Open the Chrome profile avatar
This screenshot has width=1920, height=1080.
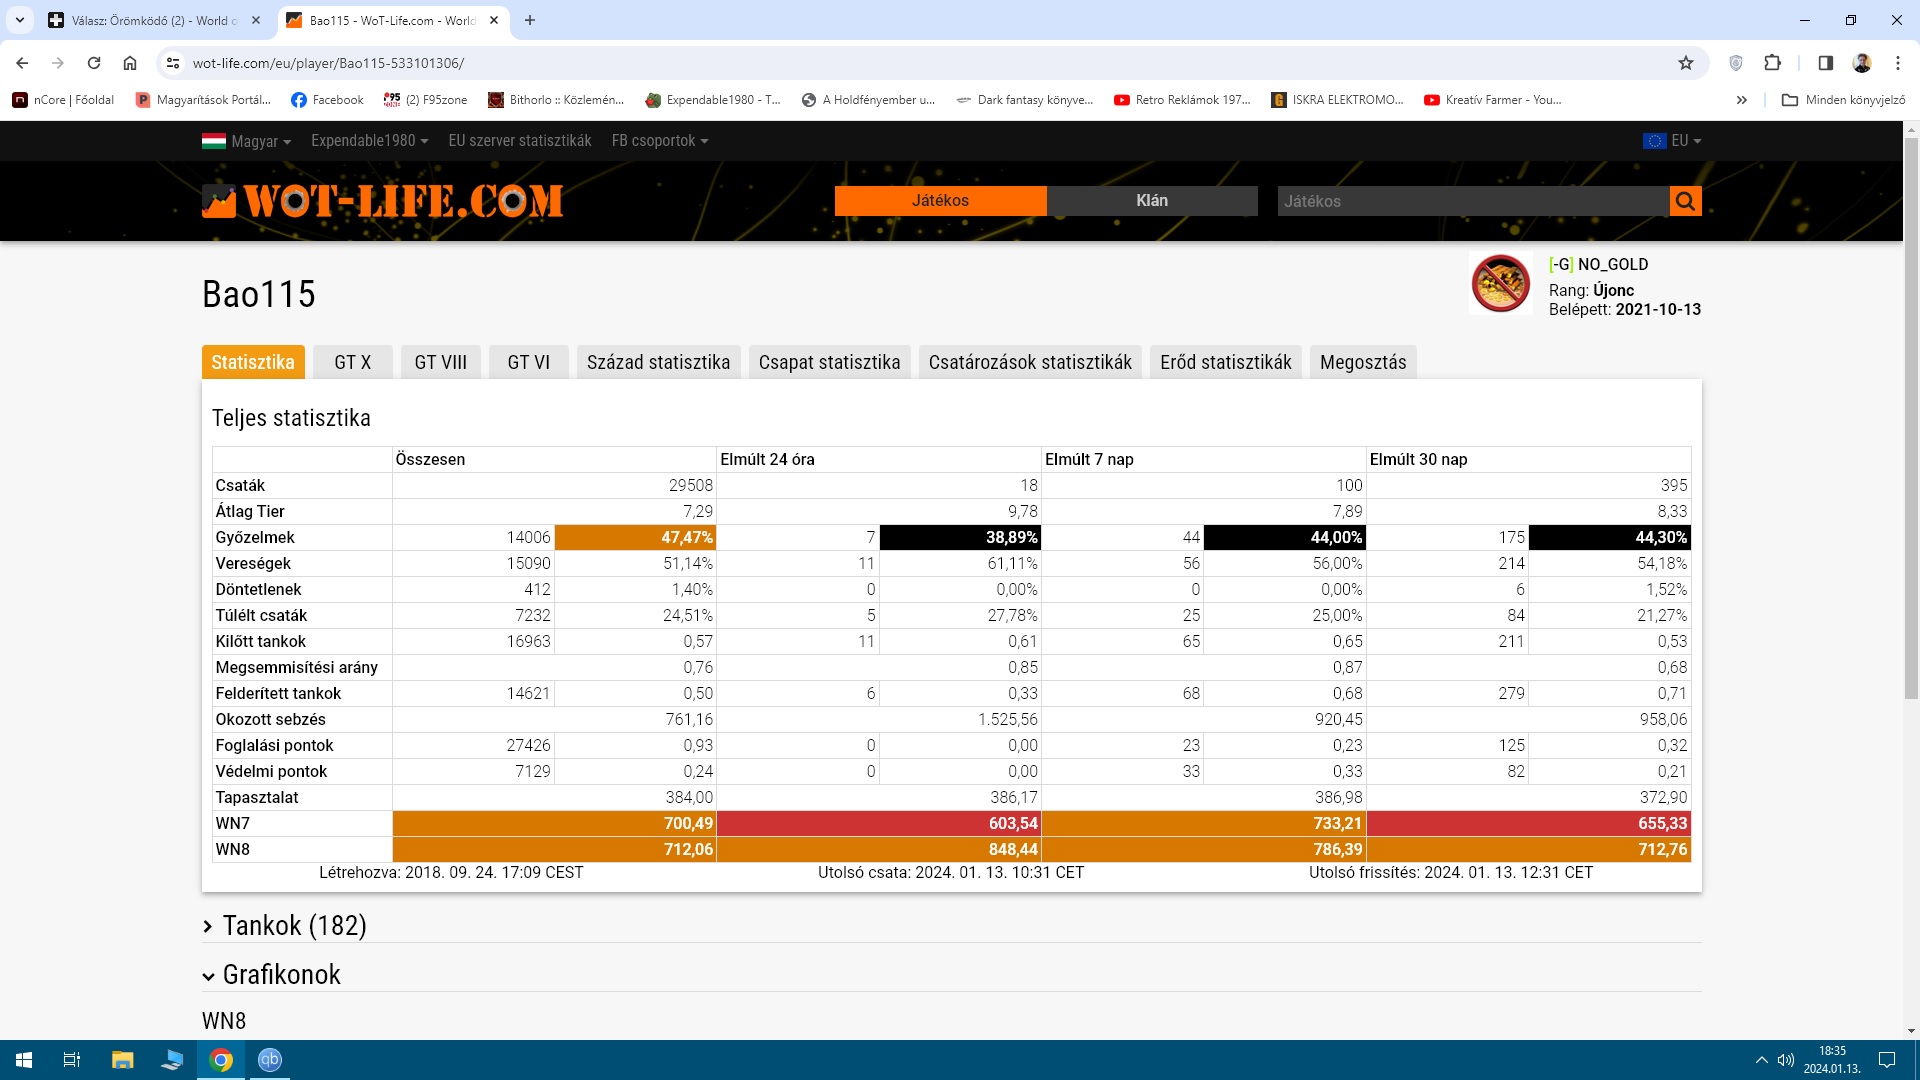coord(1862,63)
